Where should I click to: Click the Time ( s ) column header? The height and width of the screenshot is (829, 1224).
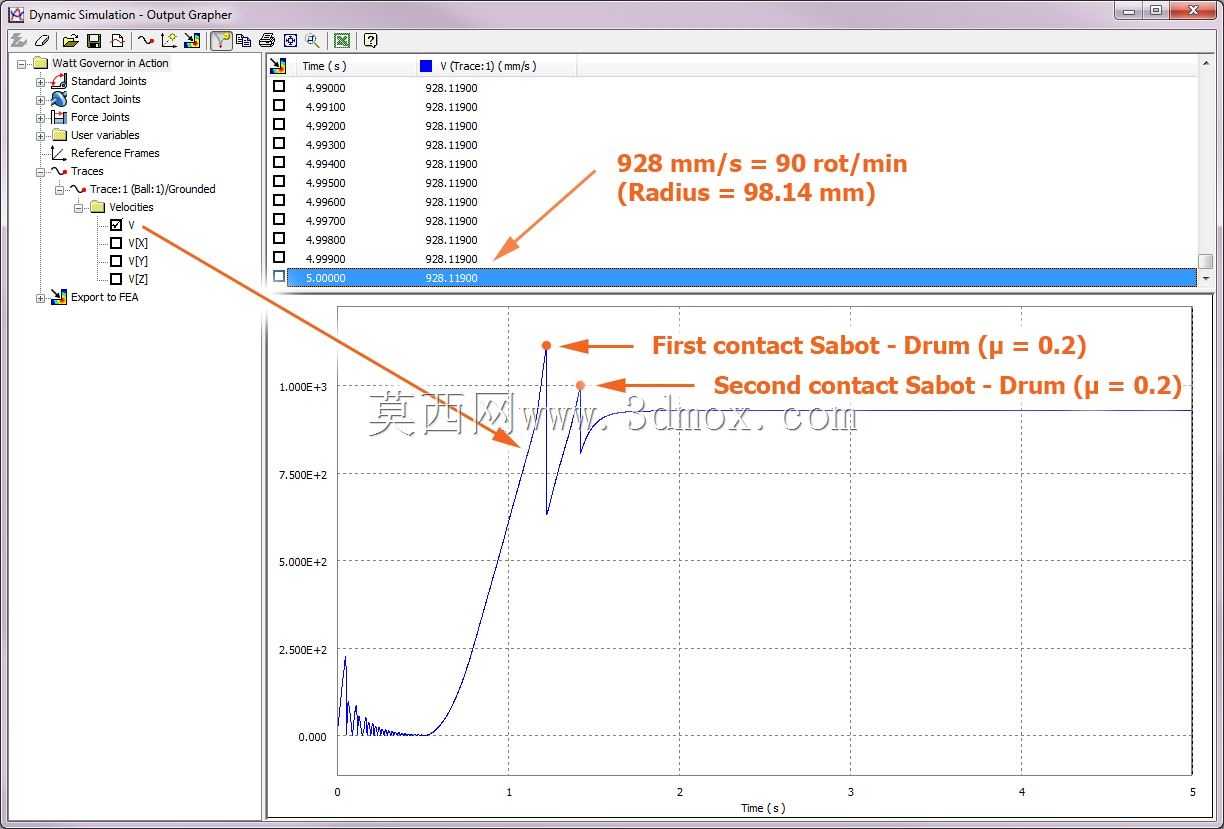tap(356, 66)
